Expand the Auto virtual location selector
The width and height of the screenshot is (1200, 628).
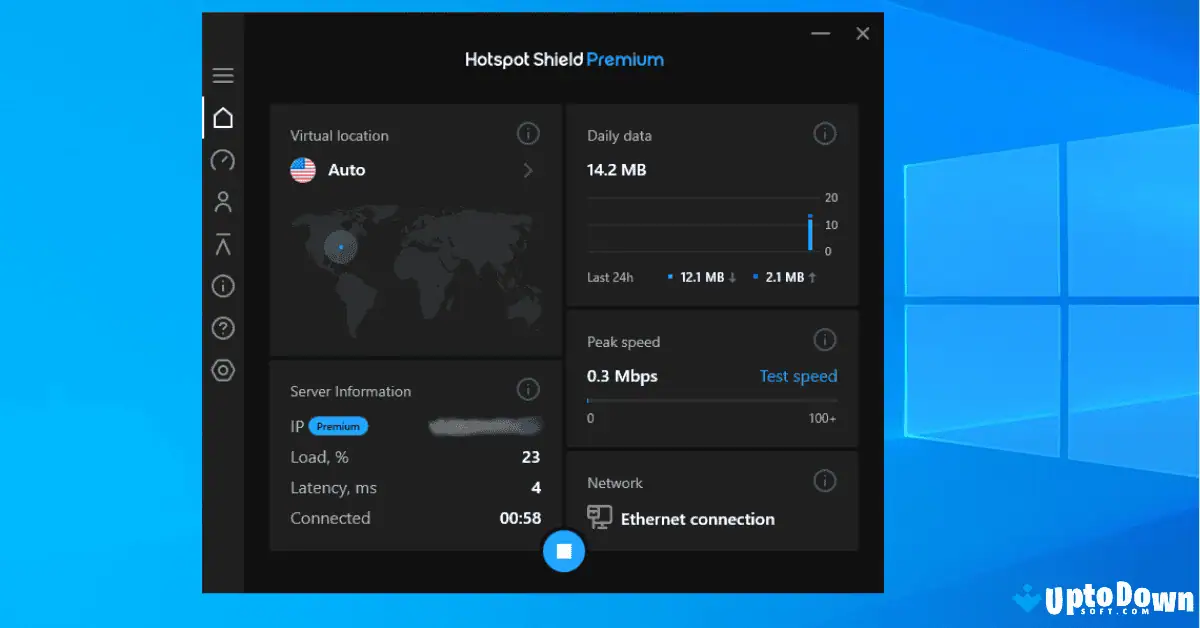click(528, 170)
